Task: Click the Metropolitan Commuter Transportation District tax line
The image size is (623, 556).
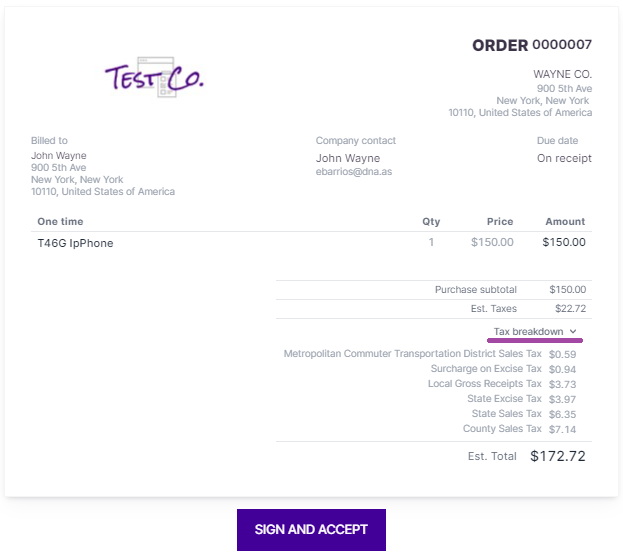Action: 412,354
